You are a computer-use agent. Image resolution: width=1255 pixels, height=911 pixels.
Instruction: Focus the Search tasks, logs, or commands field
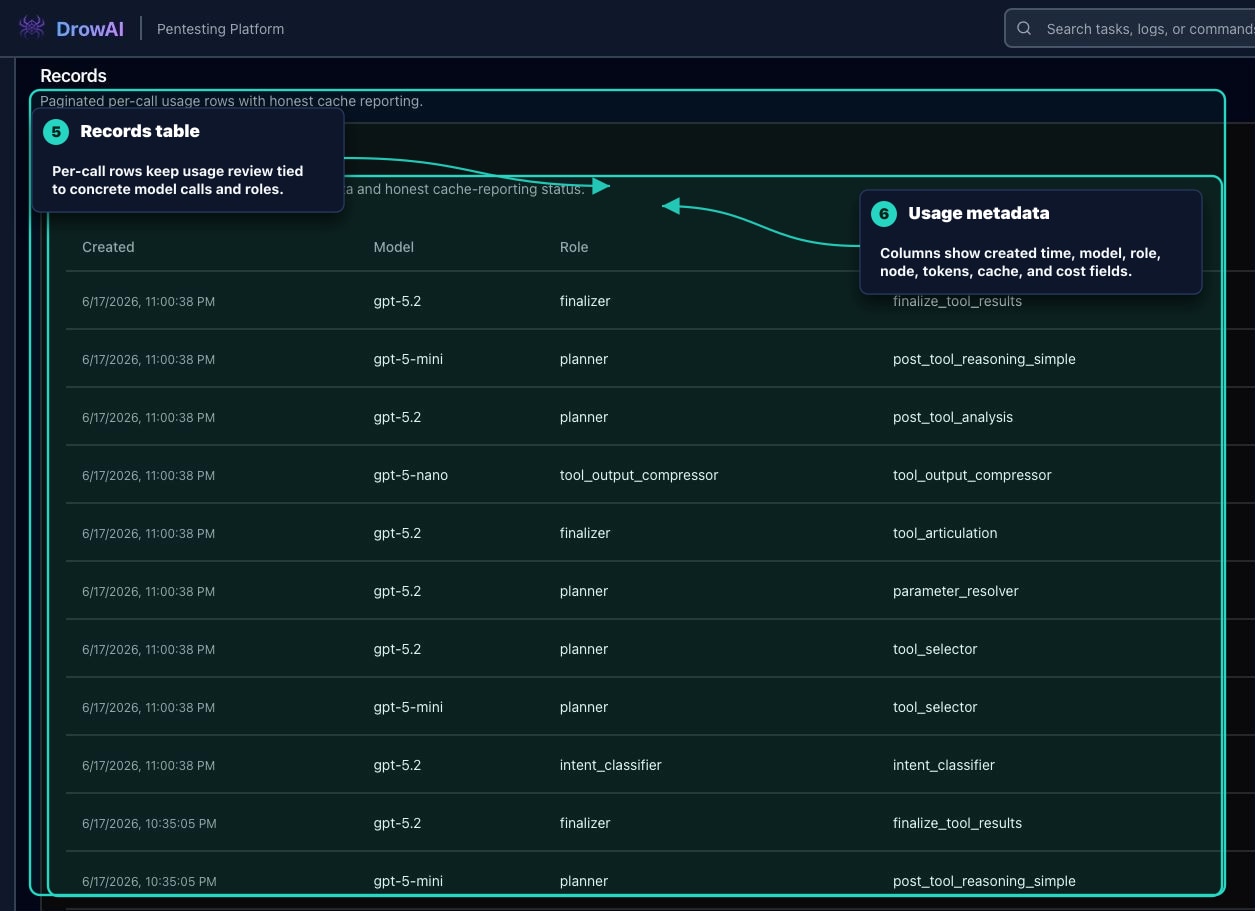tap(1130, 29)
